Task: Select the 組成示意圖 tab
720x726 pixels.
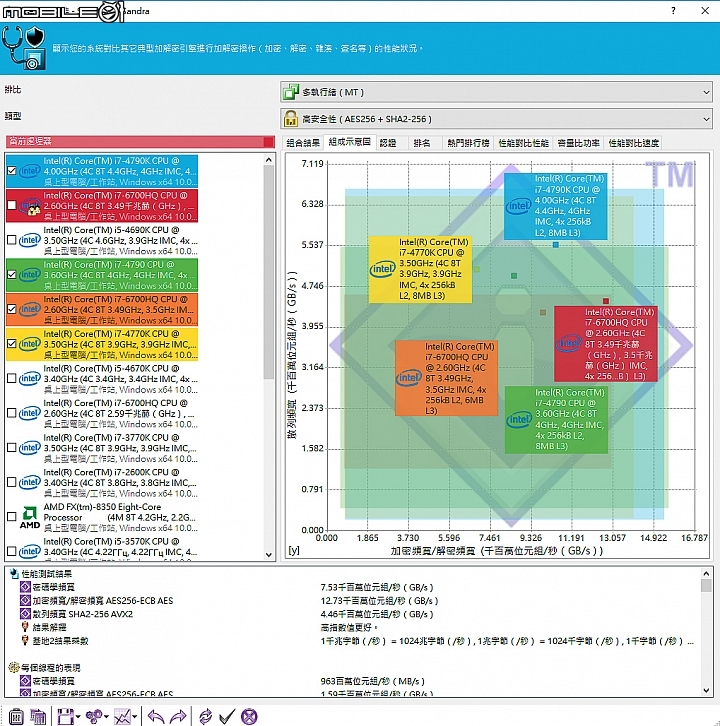Action: [350, 142]
